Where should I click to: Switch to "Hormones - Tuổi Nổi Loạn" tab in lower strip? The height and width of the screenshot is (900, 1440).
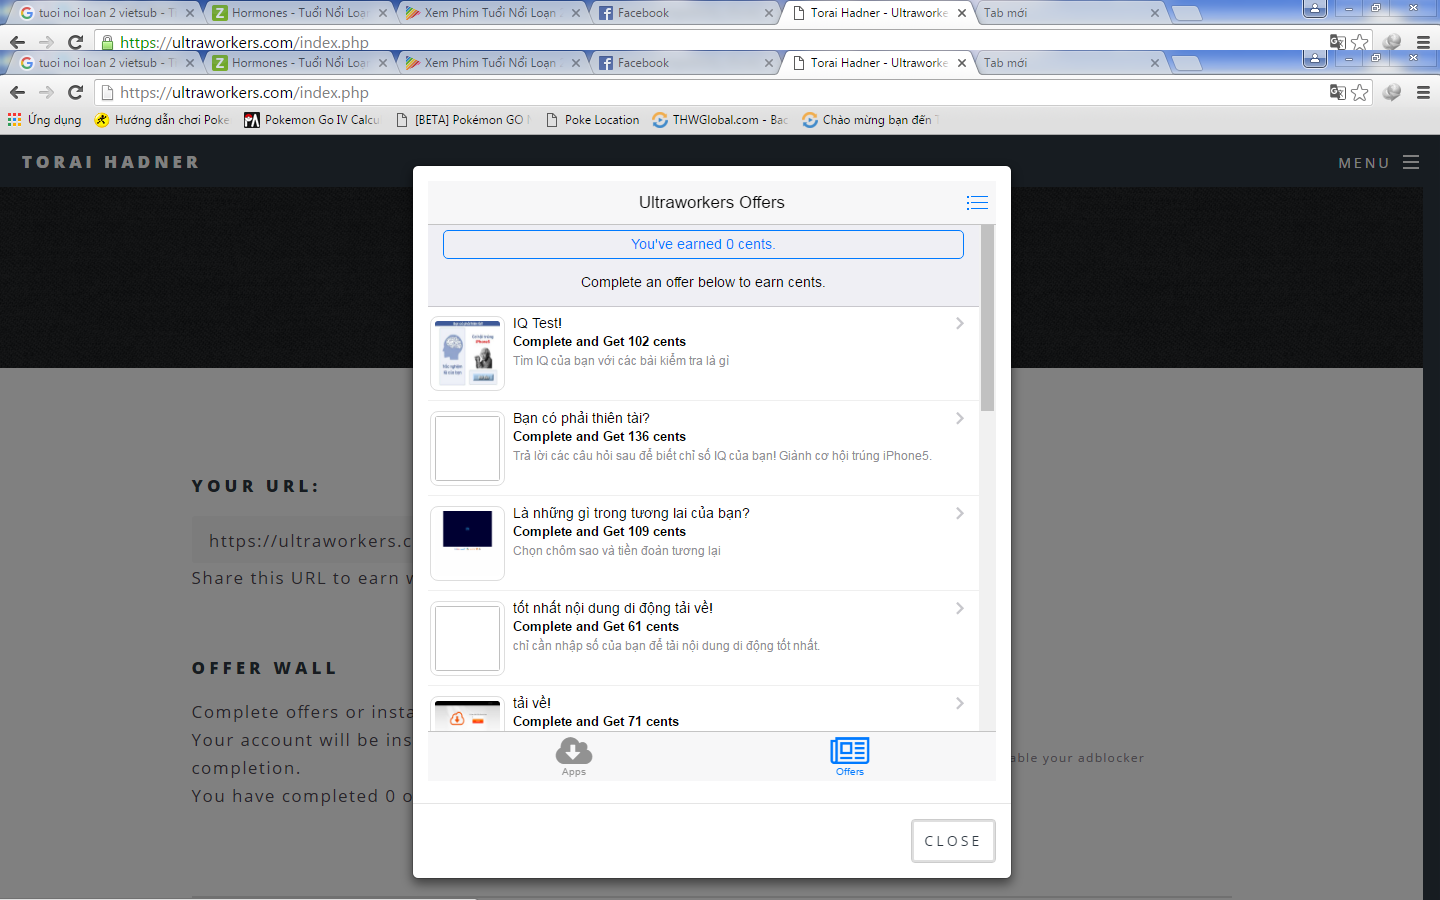pyautogui.click(x=299, y=63)
